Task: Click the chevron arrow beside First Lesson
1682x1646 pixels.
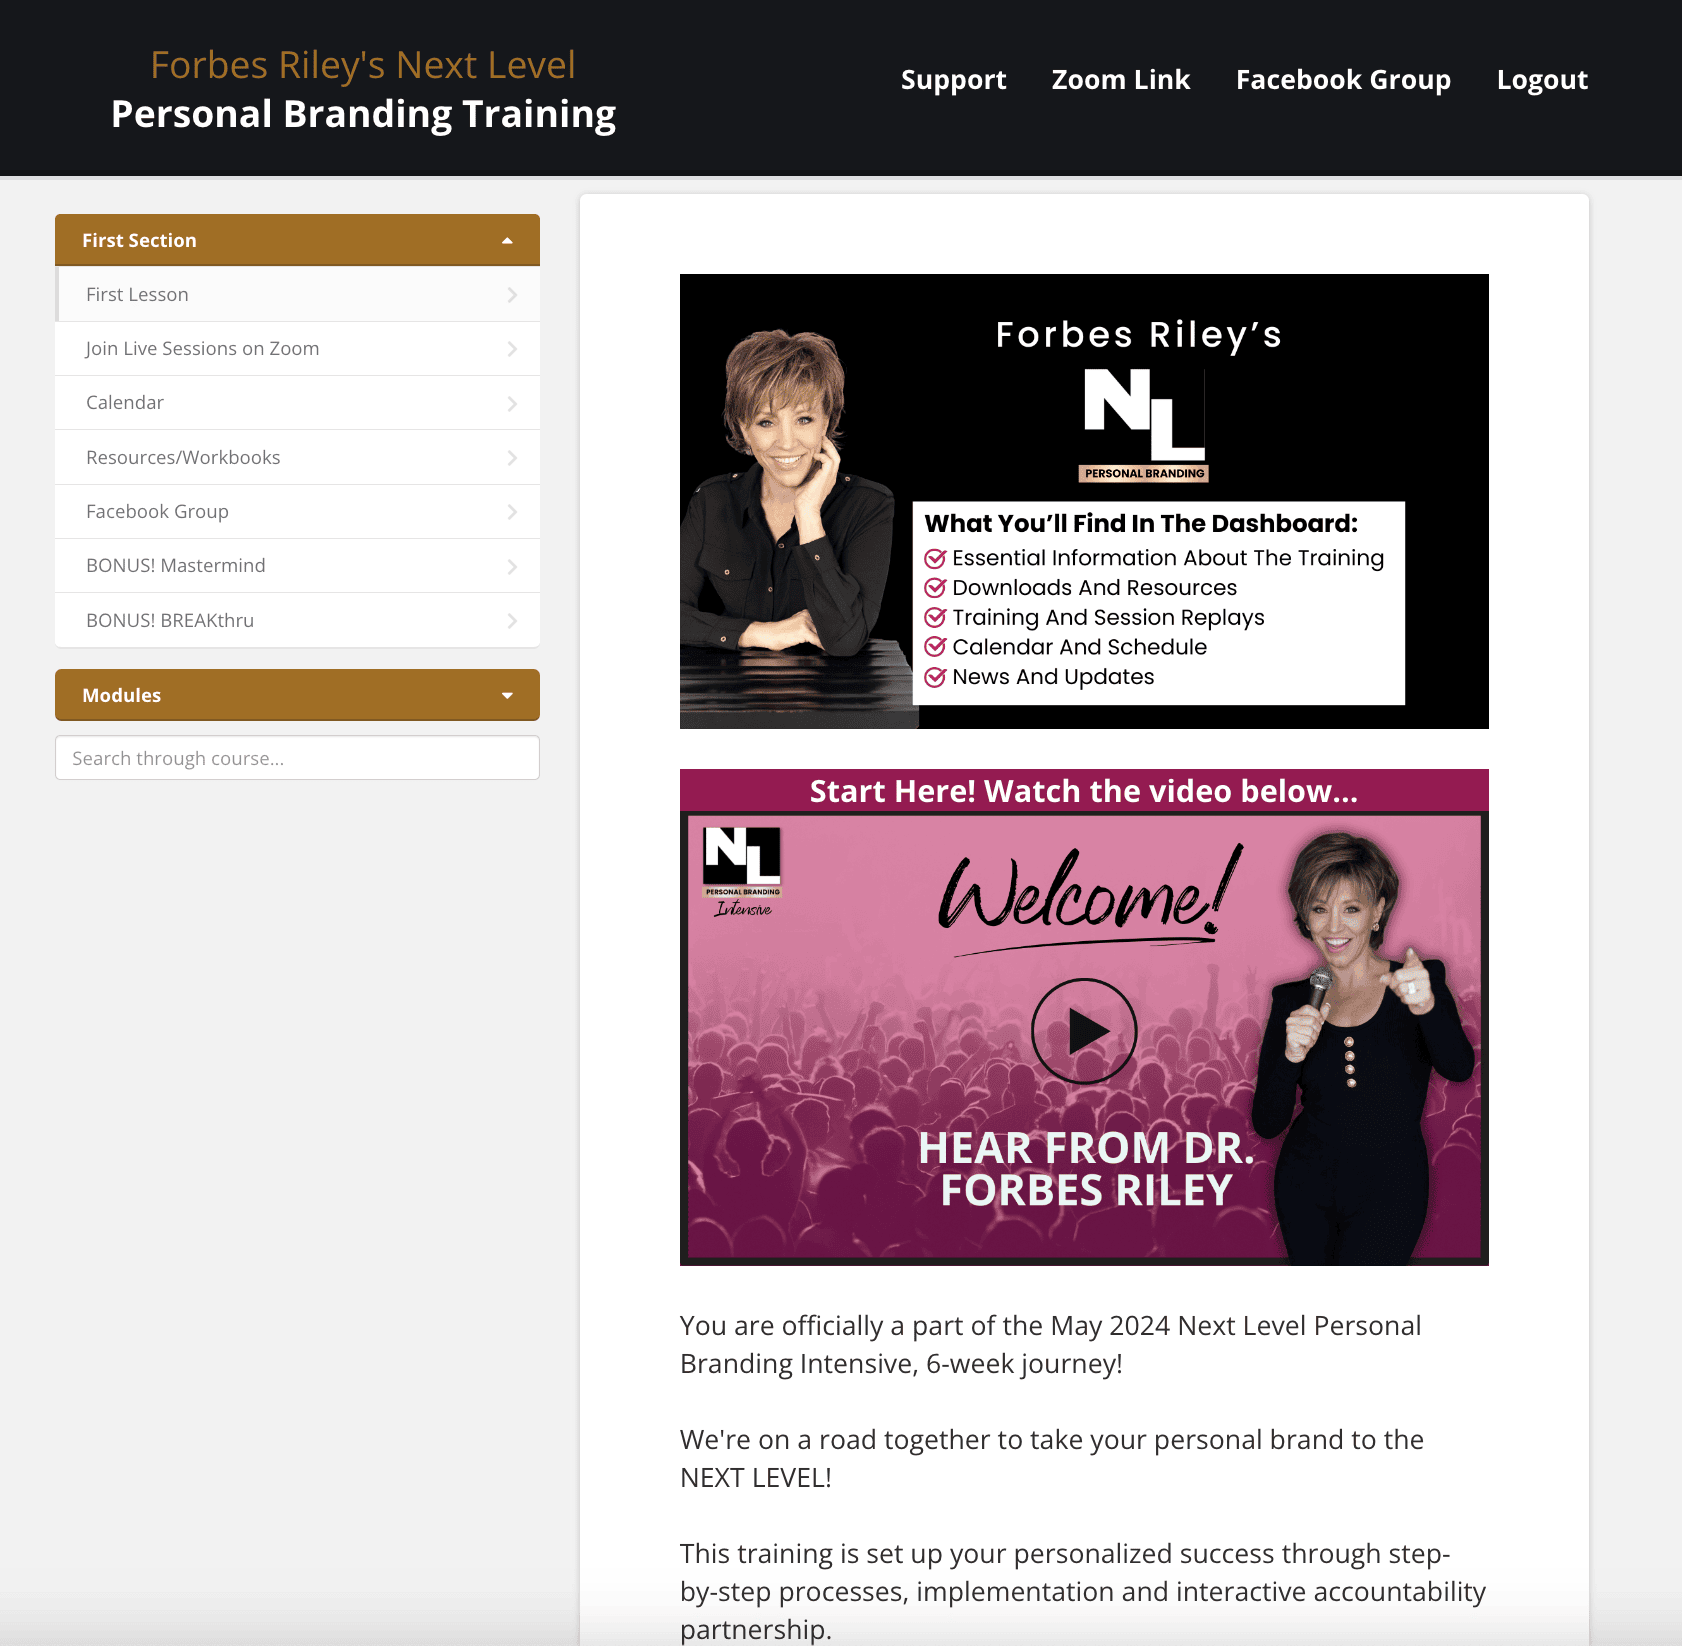Action: [512, 295]
